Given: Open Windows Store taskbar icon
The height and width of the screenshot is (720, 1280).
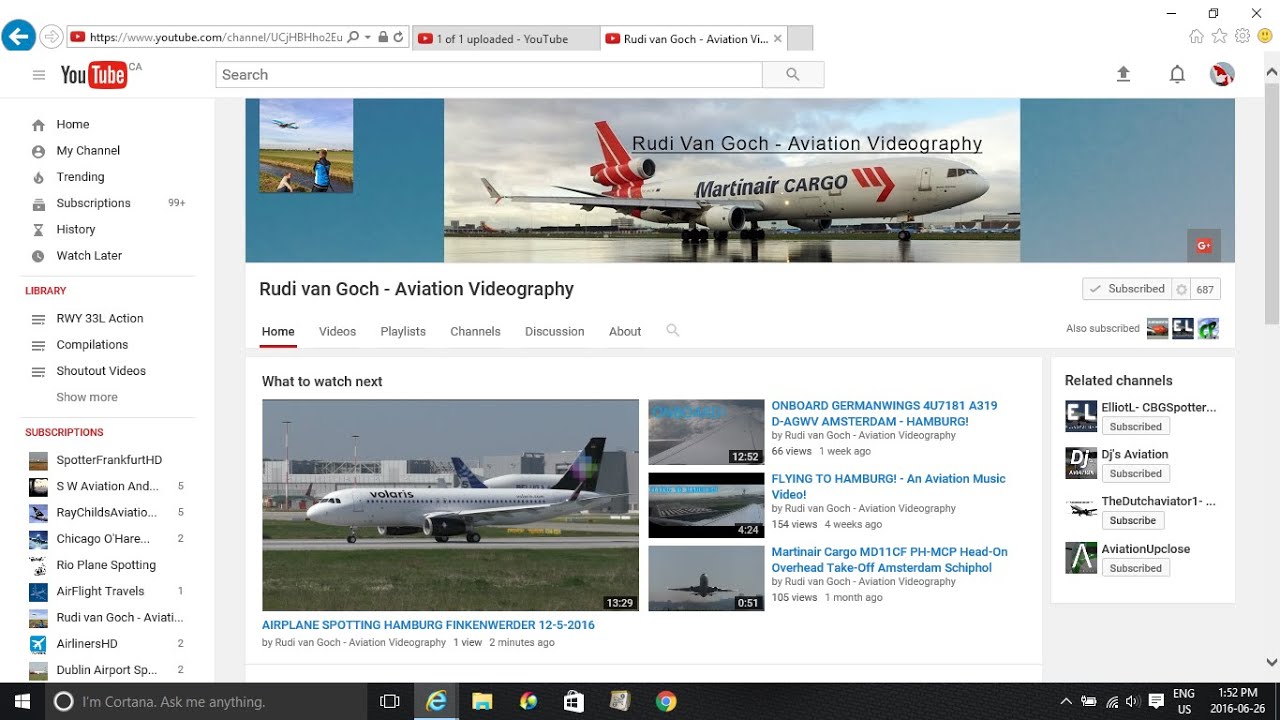Looking at the screenshot, I should point(574,702).
